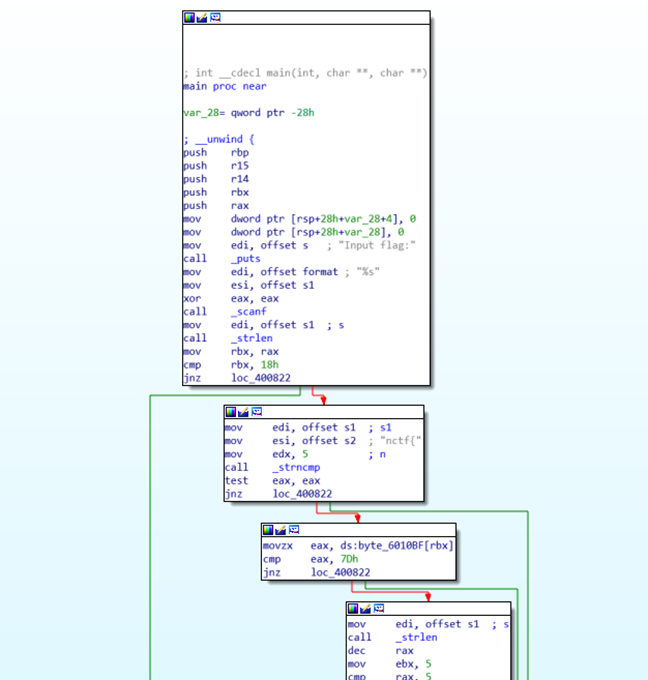Click 'mov dword ptr [rsp+28h+var_28+4], 0' line
648x680 pixels.
point(299,219)
